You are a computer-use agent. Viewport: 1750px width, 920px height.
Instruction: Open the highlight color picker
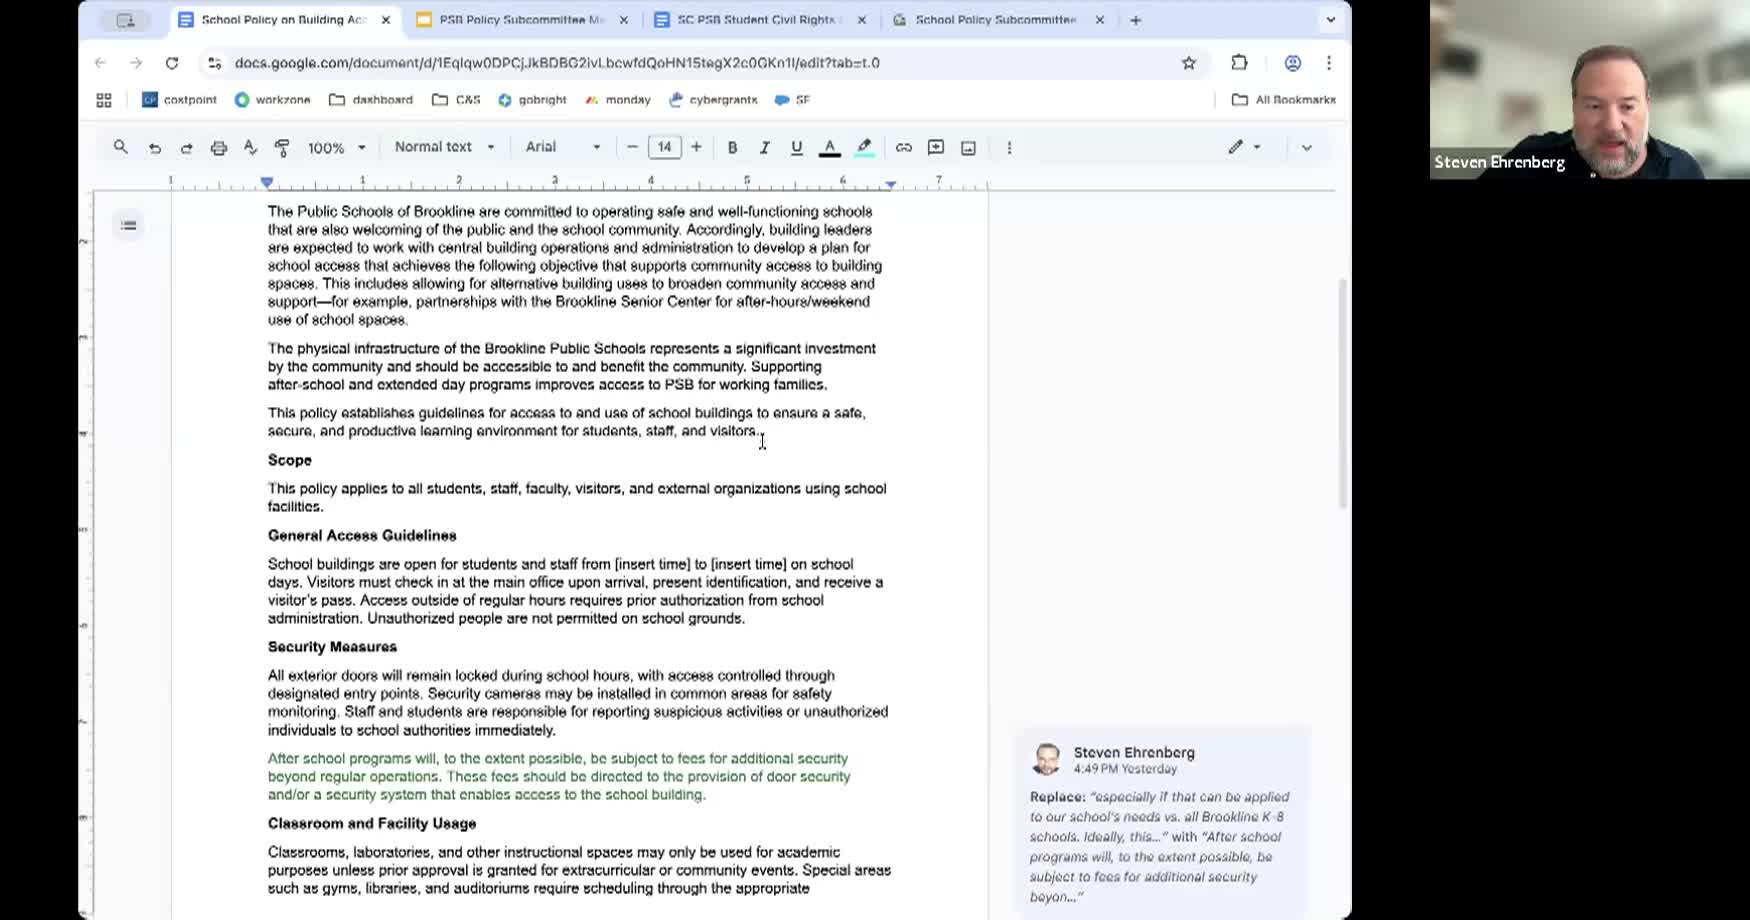coord(864,147)
